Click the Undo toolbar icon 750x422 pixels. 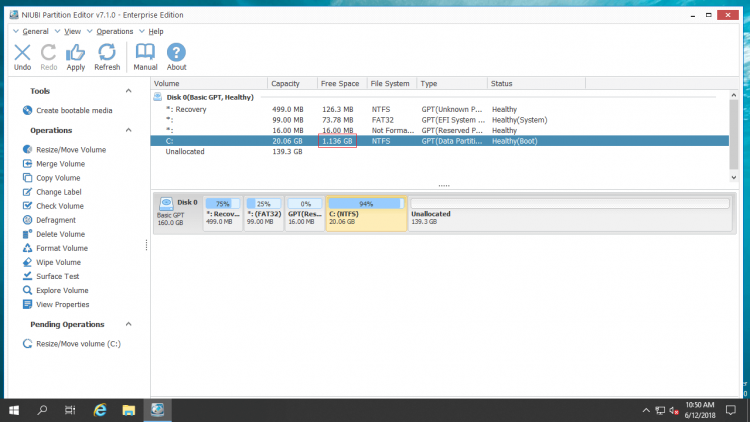point(22,53)
